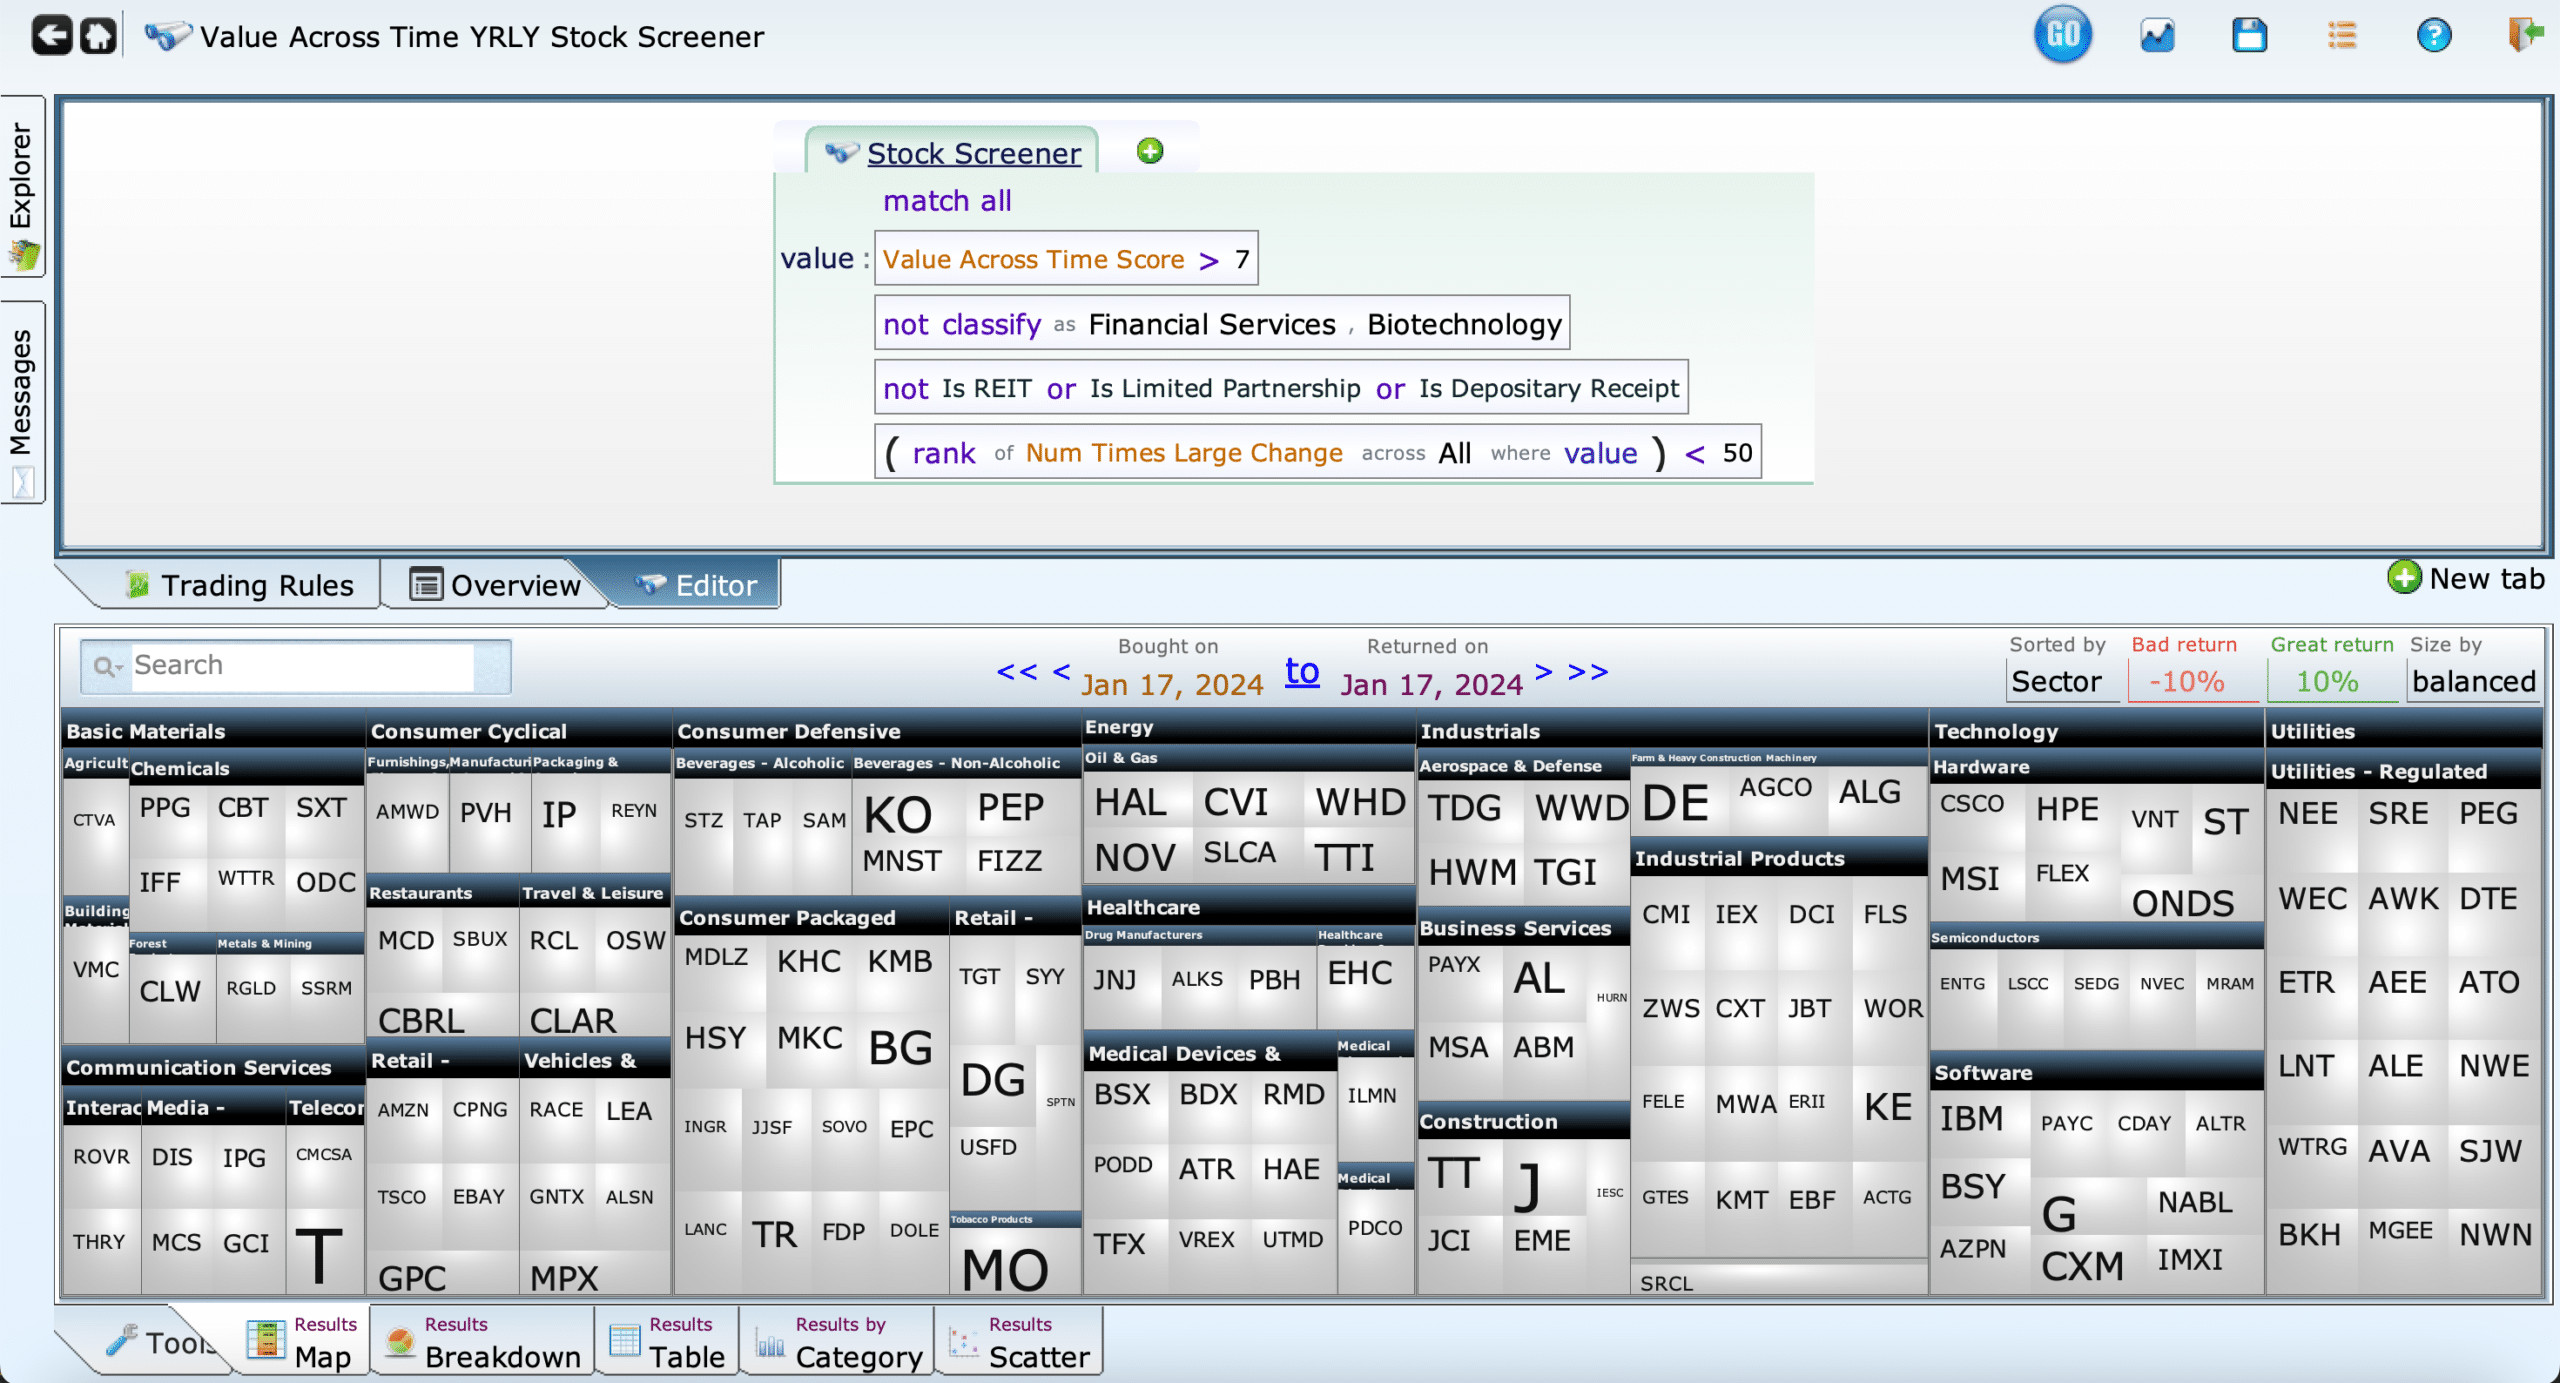Jump back with the << arrows

(x=1017, y=671)
